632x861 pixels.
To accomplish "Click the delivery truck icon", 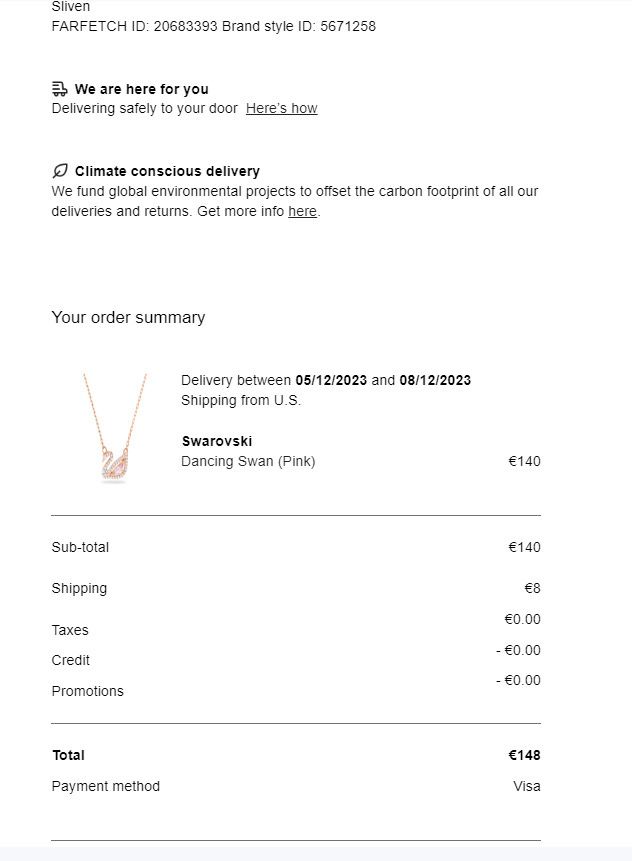I will (59, 89).
